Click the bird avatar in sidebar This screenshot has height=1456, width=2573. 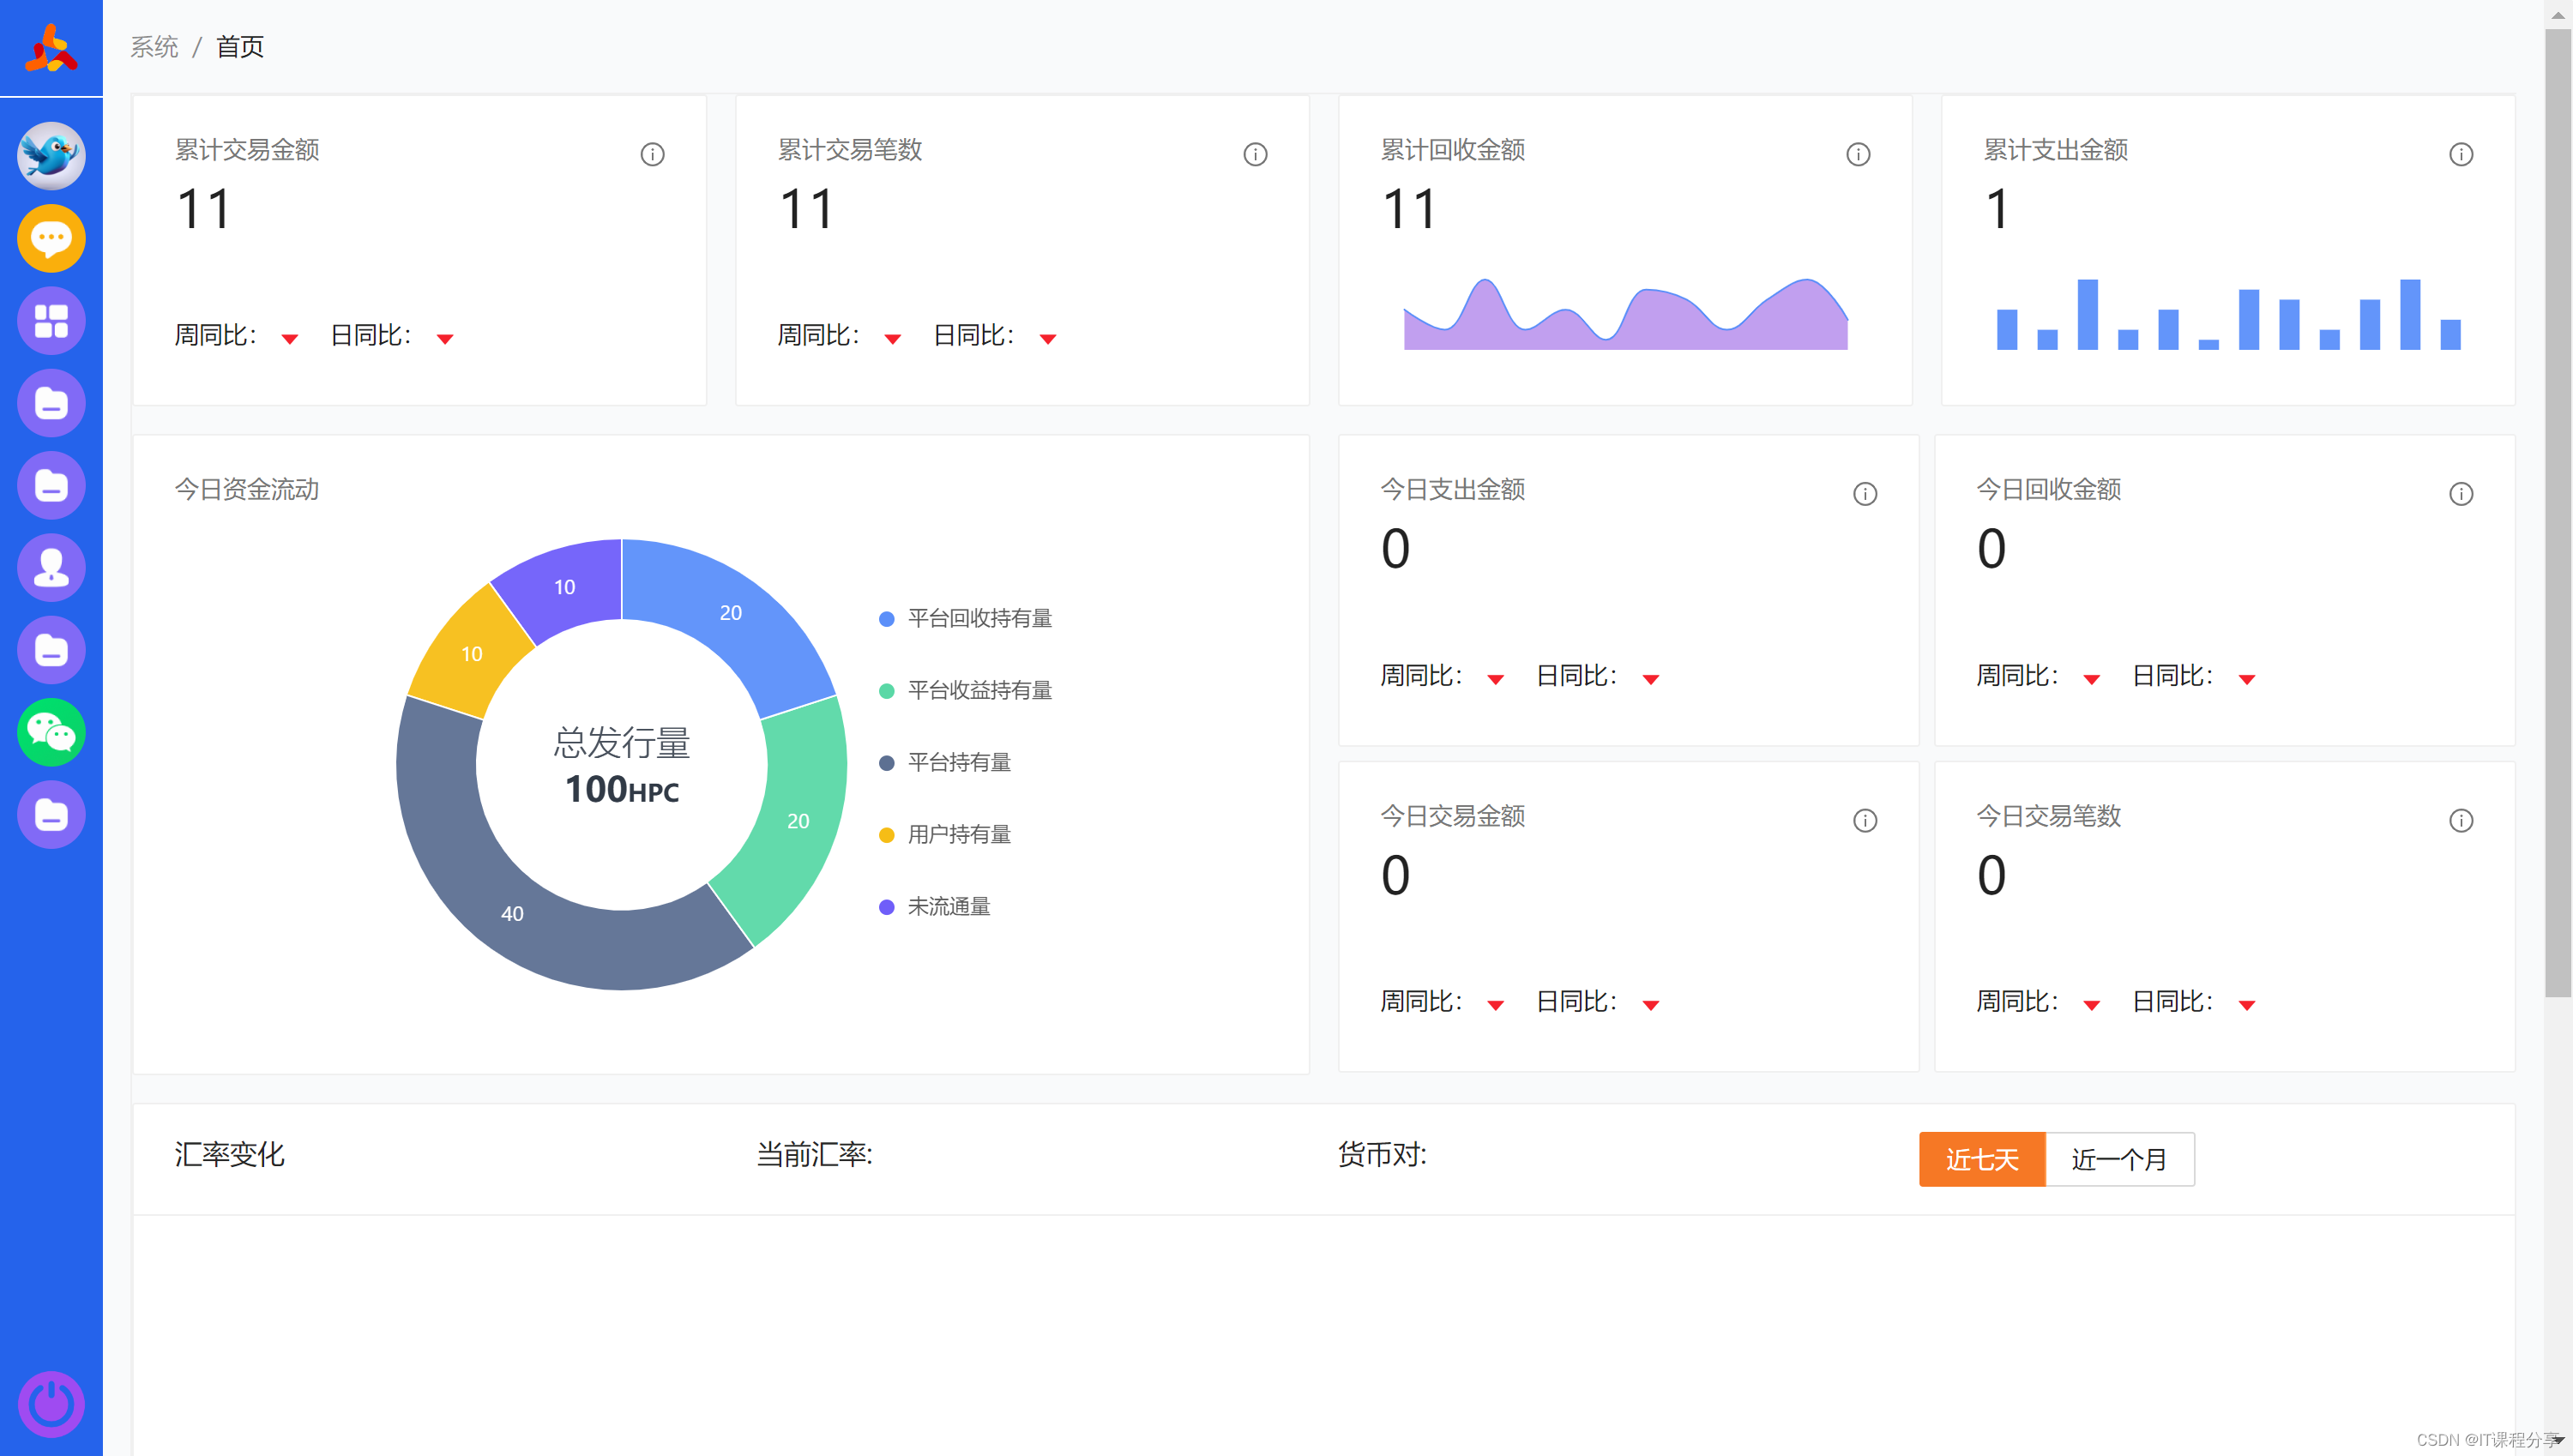(x=51, y=156)
